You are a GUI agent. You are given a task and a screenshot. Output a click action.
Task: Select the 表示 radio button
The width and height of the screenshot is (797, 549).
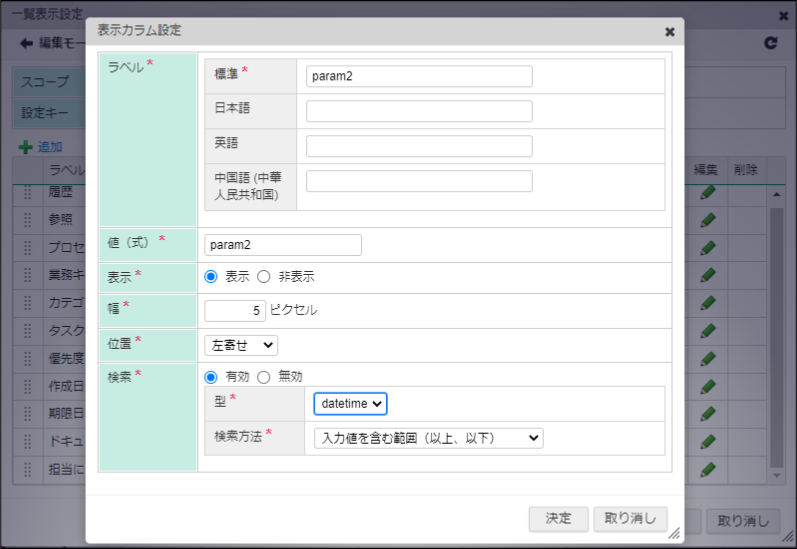pos(210,277)
